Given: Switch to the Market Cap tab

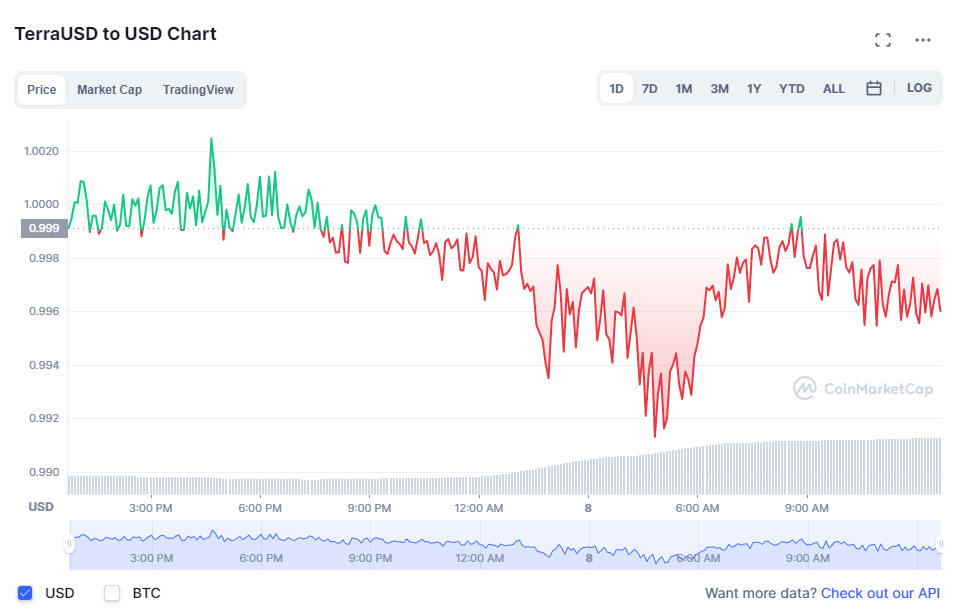Looking at the screenshot, I should point(109,90).
